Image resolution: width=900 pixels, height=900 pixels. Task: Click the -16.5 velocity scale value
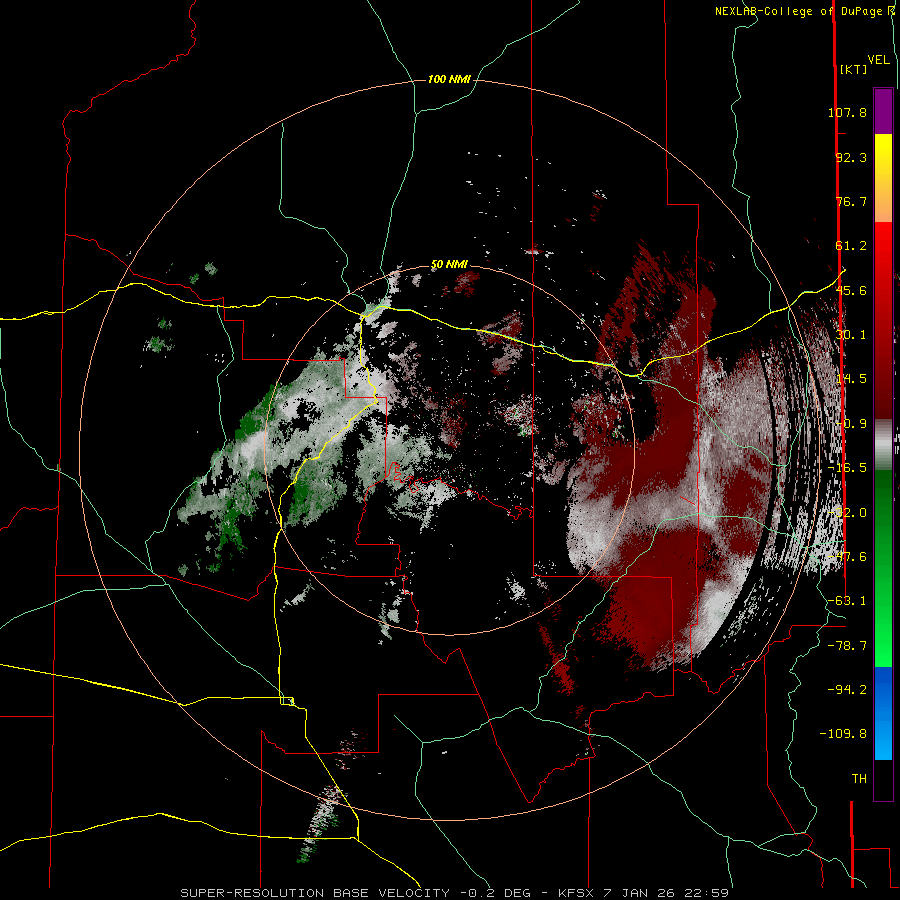(x=847, y=468)
